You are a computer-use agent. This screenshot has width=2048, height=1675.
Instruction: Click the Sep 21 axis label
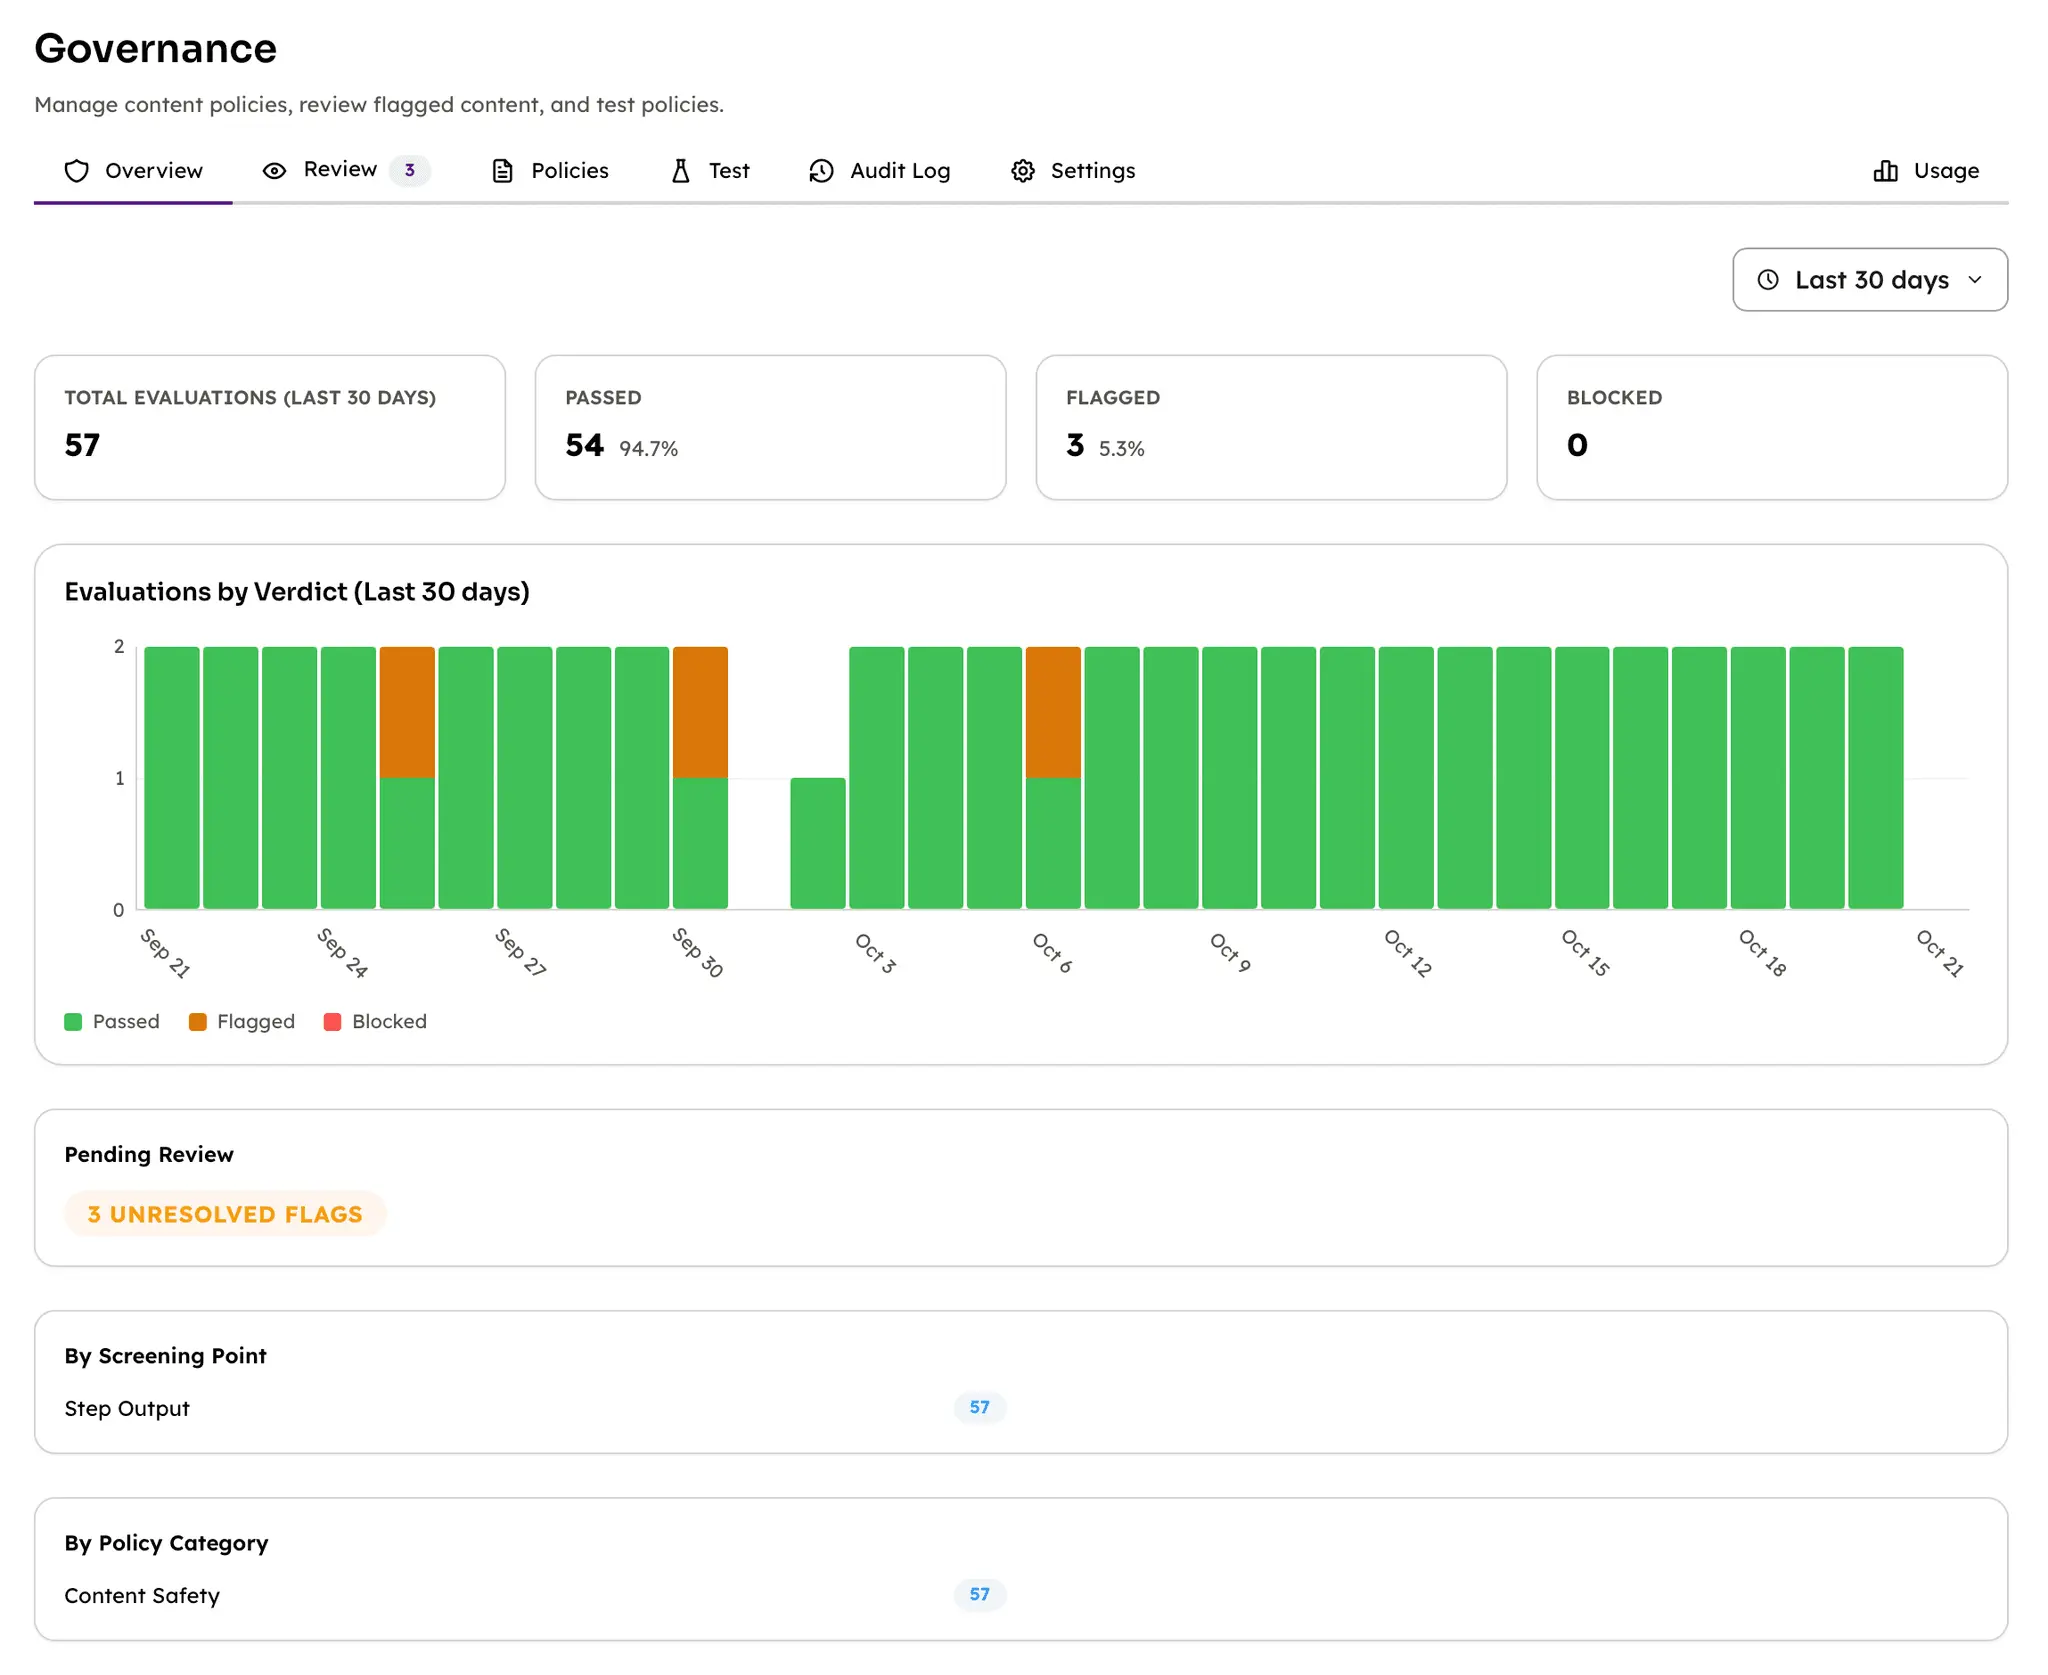point(165,953)
